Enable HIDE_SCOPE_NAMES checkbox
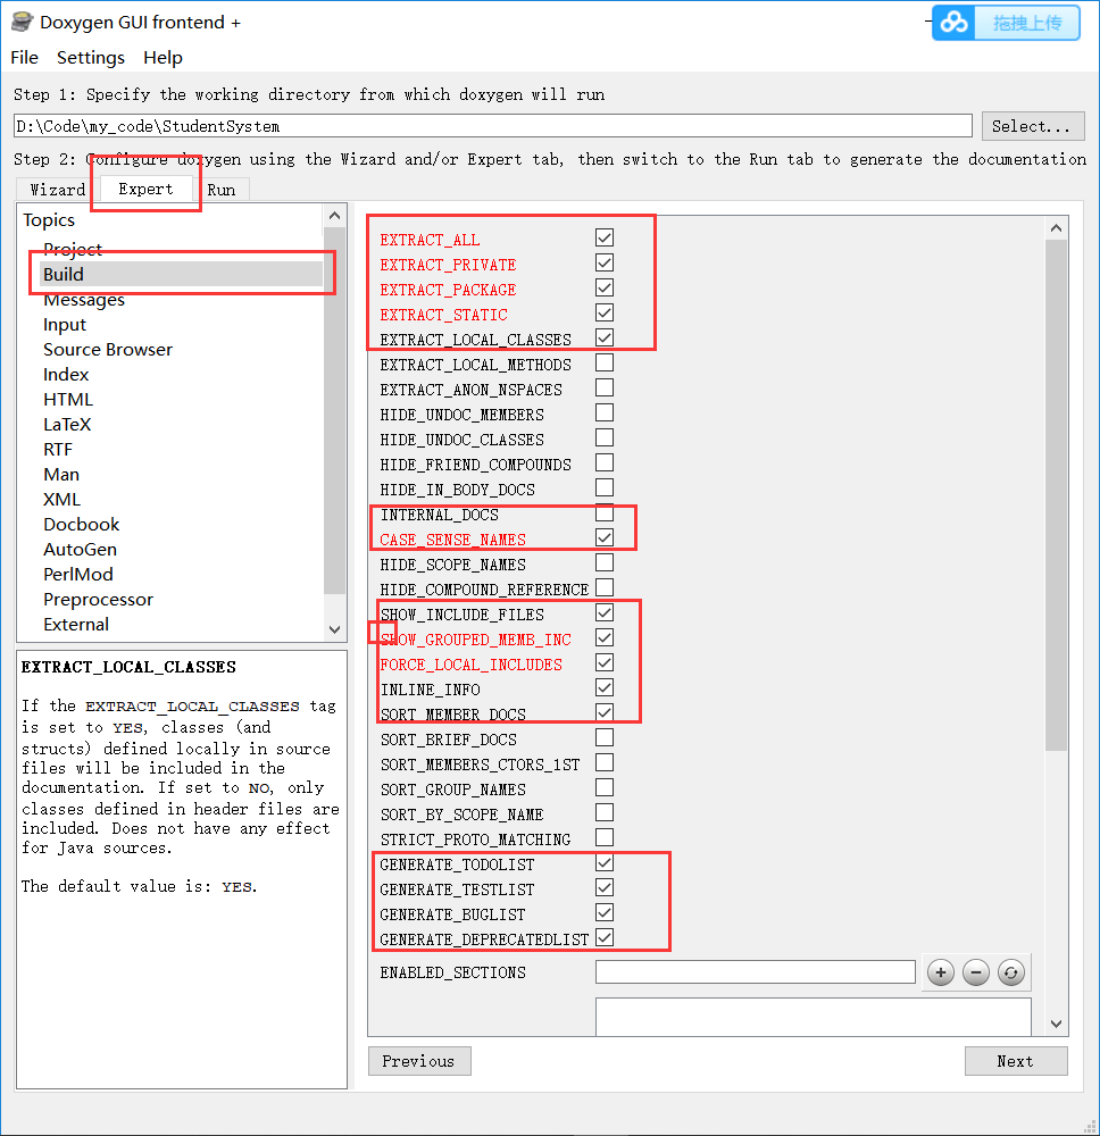Image resolution: width=1100 pixels, height=1137 pixels. pyautogui.click(x=604, y=563)
